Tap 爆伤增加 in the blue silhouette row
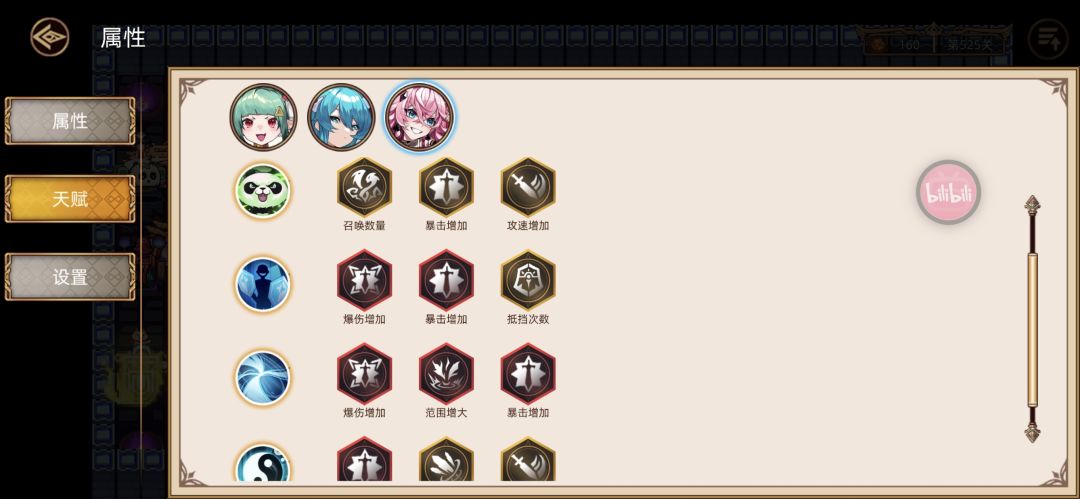Screen dimensions: 1080x499 (x=364, y=280)
